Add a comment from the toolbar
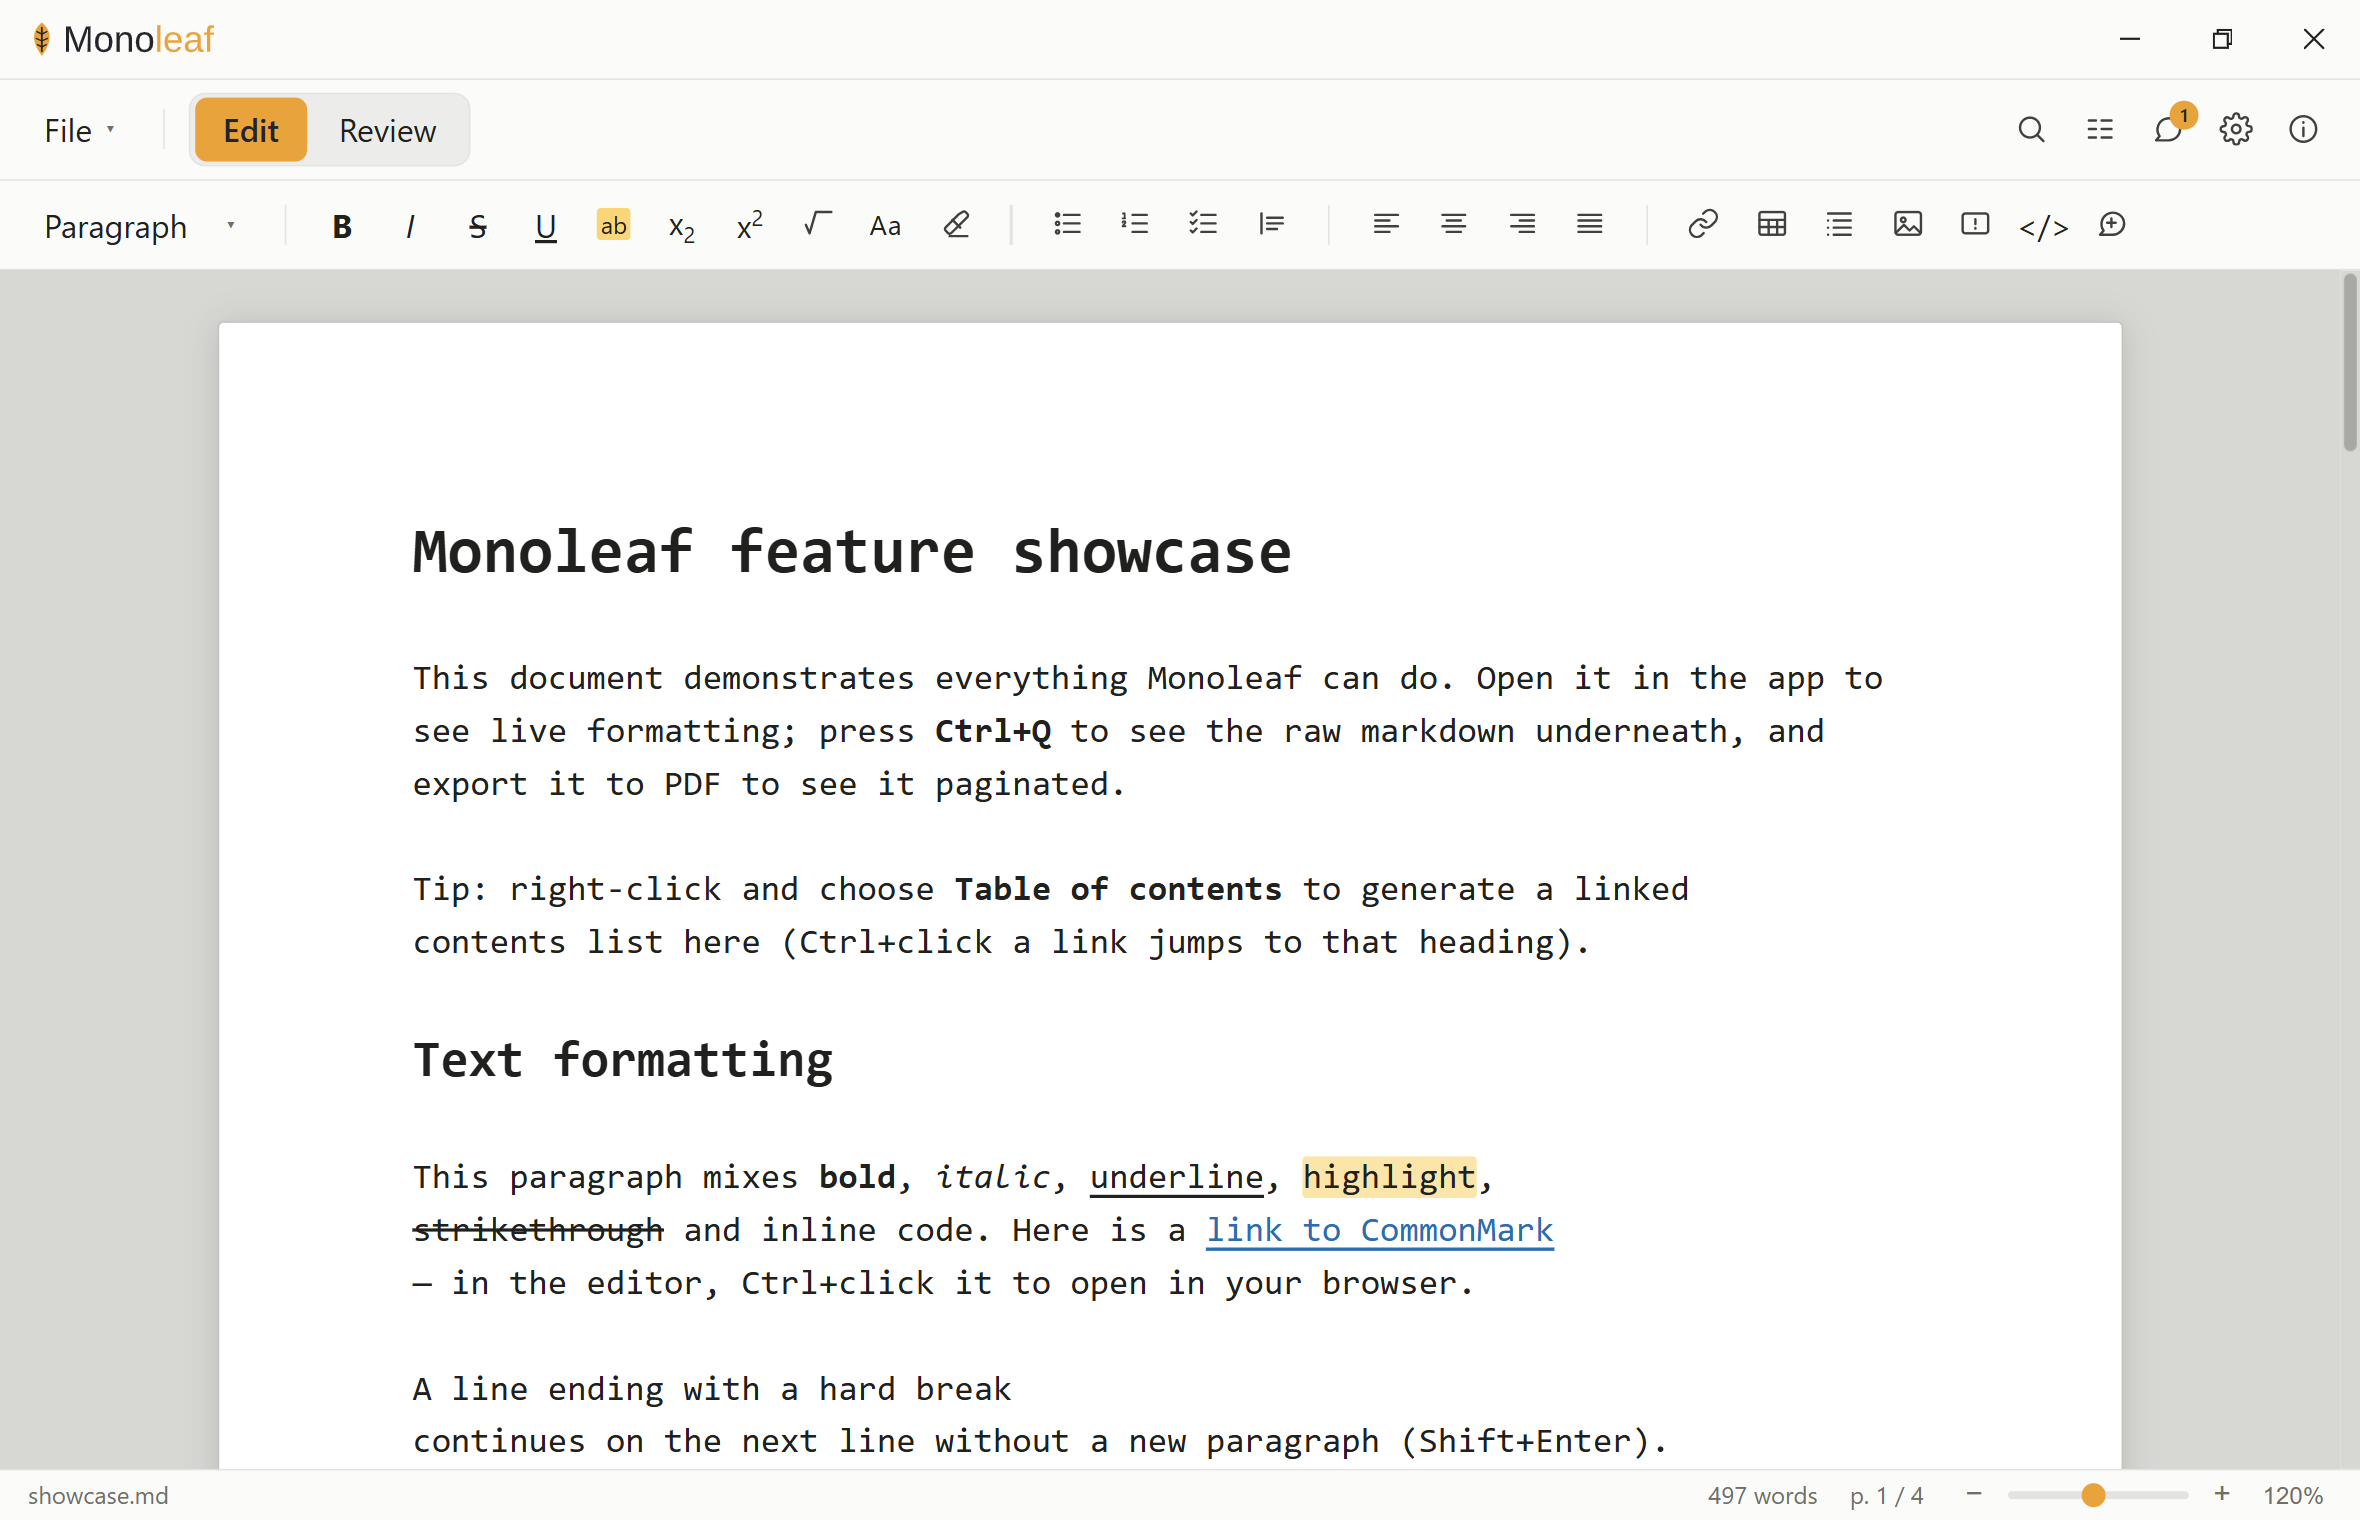The width and height of the screenshot is (2360, 1520). coord(2112,224)
